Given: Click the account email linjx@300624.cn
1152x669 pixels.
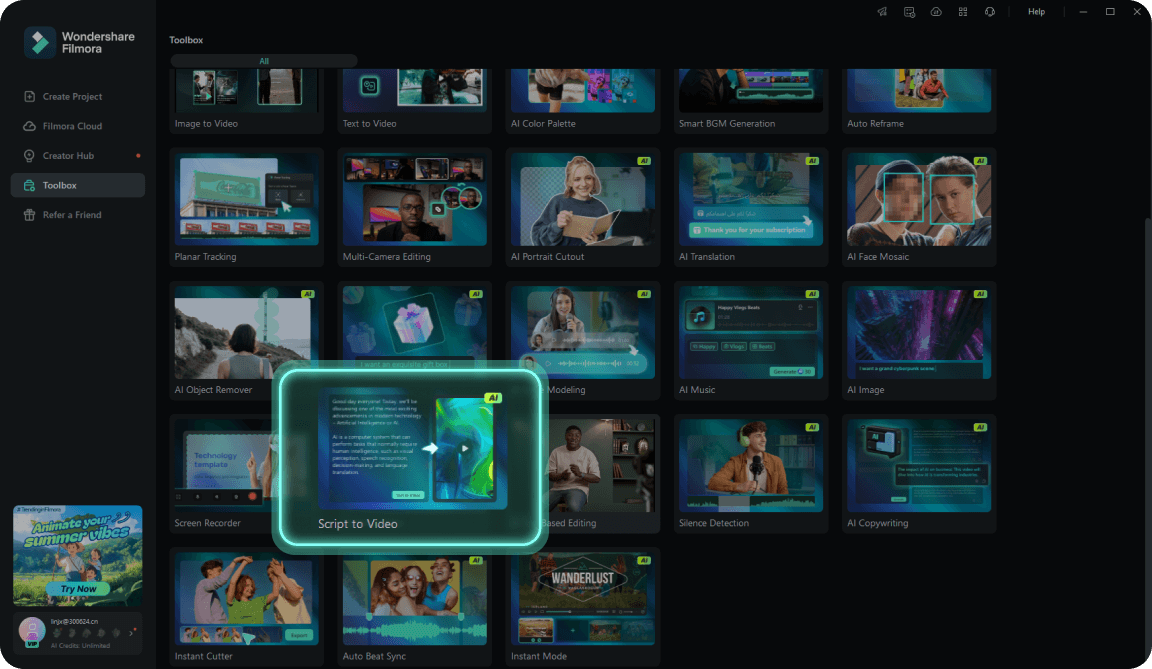Looking at the screenshot, I should (x=74, y=622).
